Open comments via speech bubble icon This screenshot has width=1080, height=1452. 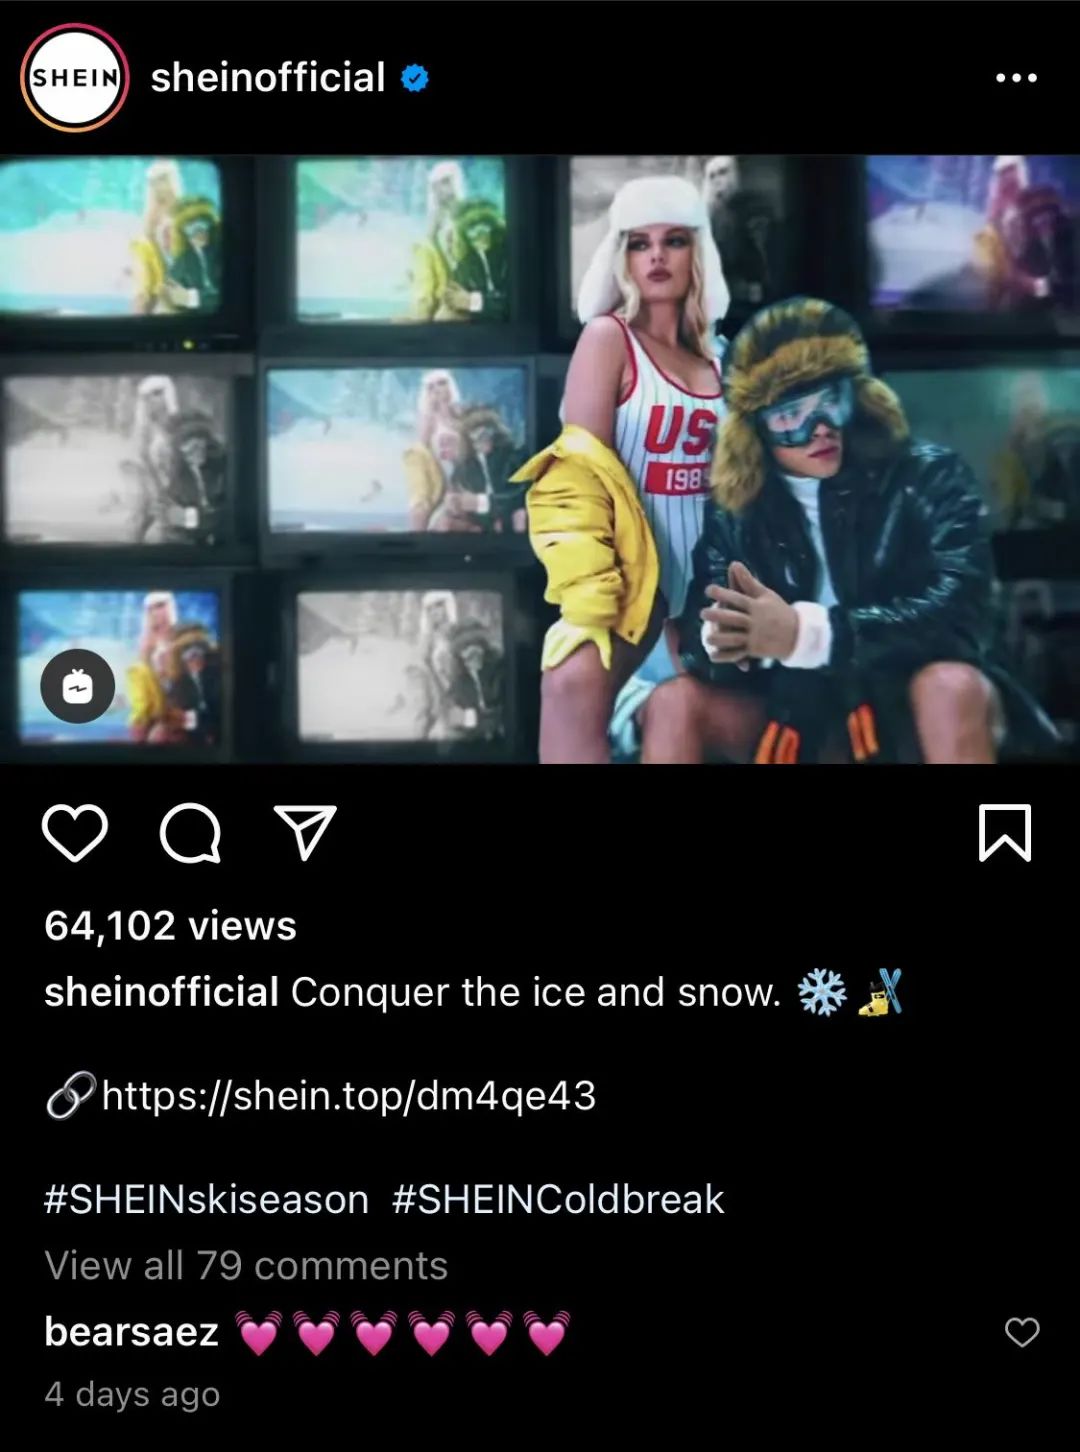point(190,833)
